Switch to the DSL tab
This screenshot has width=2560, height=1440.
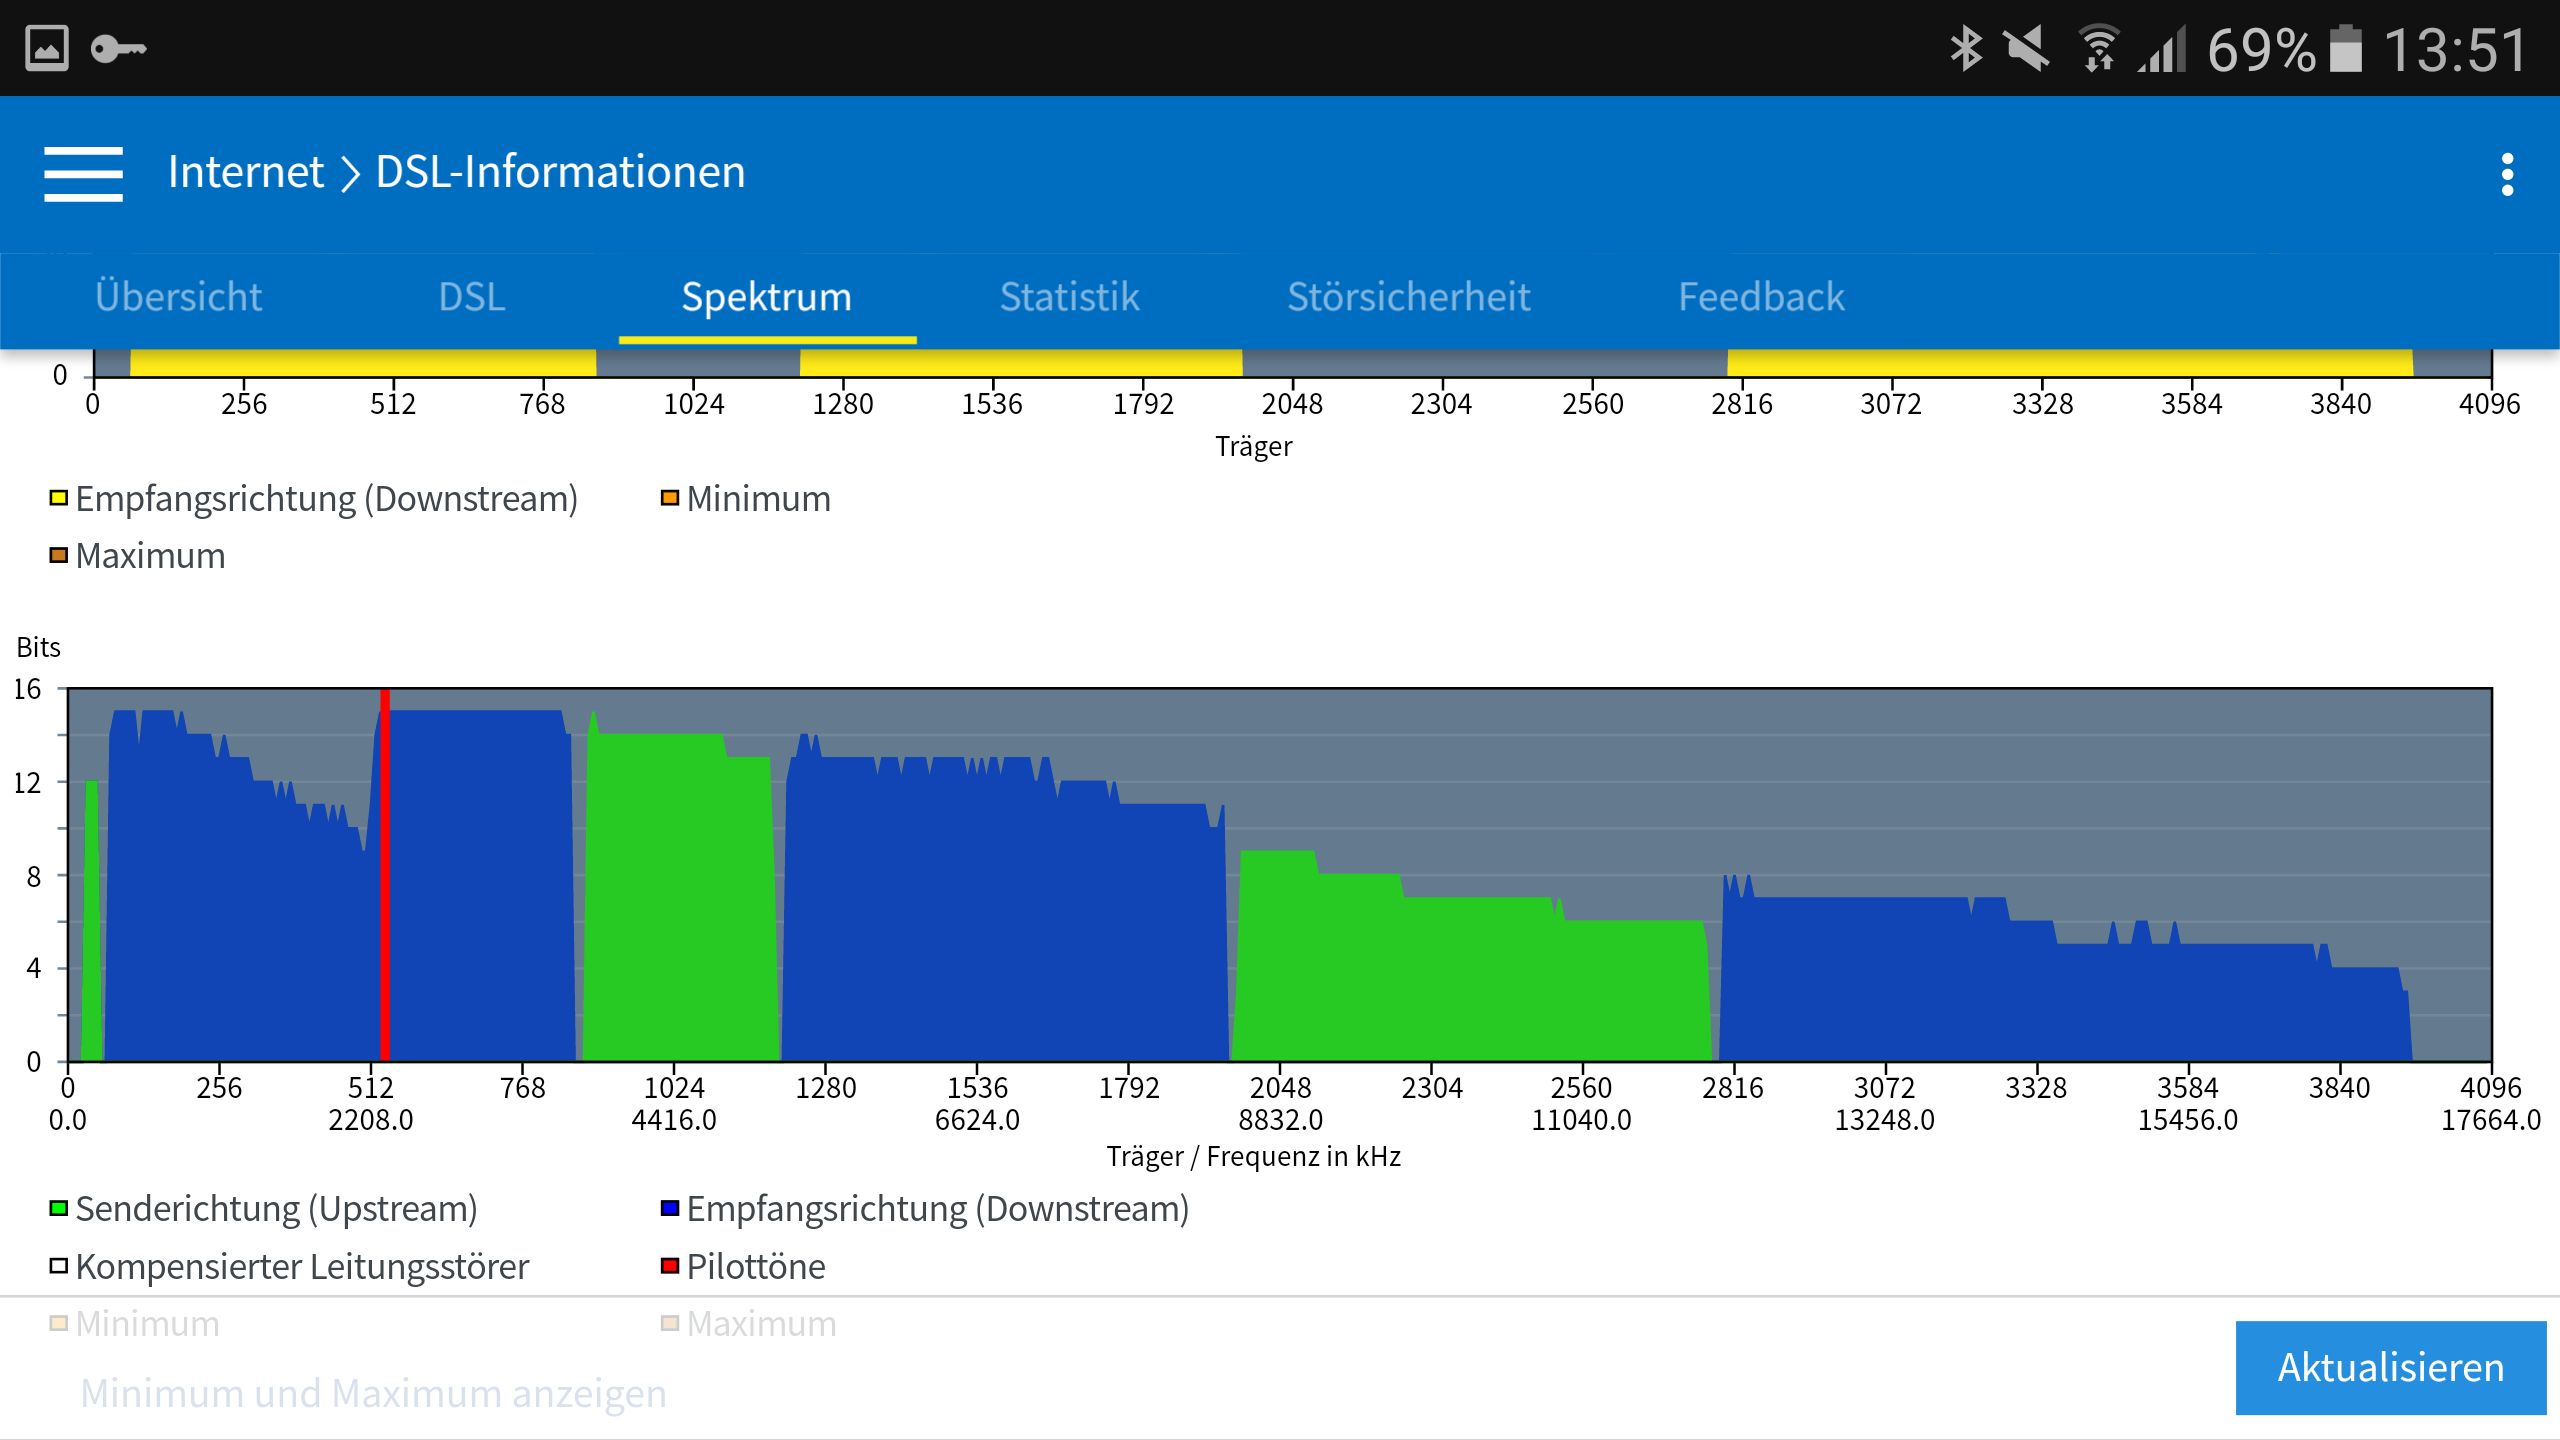[x=471, y=297]
